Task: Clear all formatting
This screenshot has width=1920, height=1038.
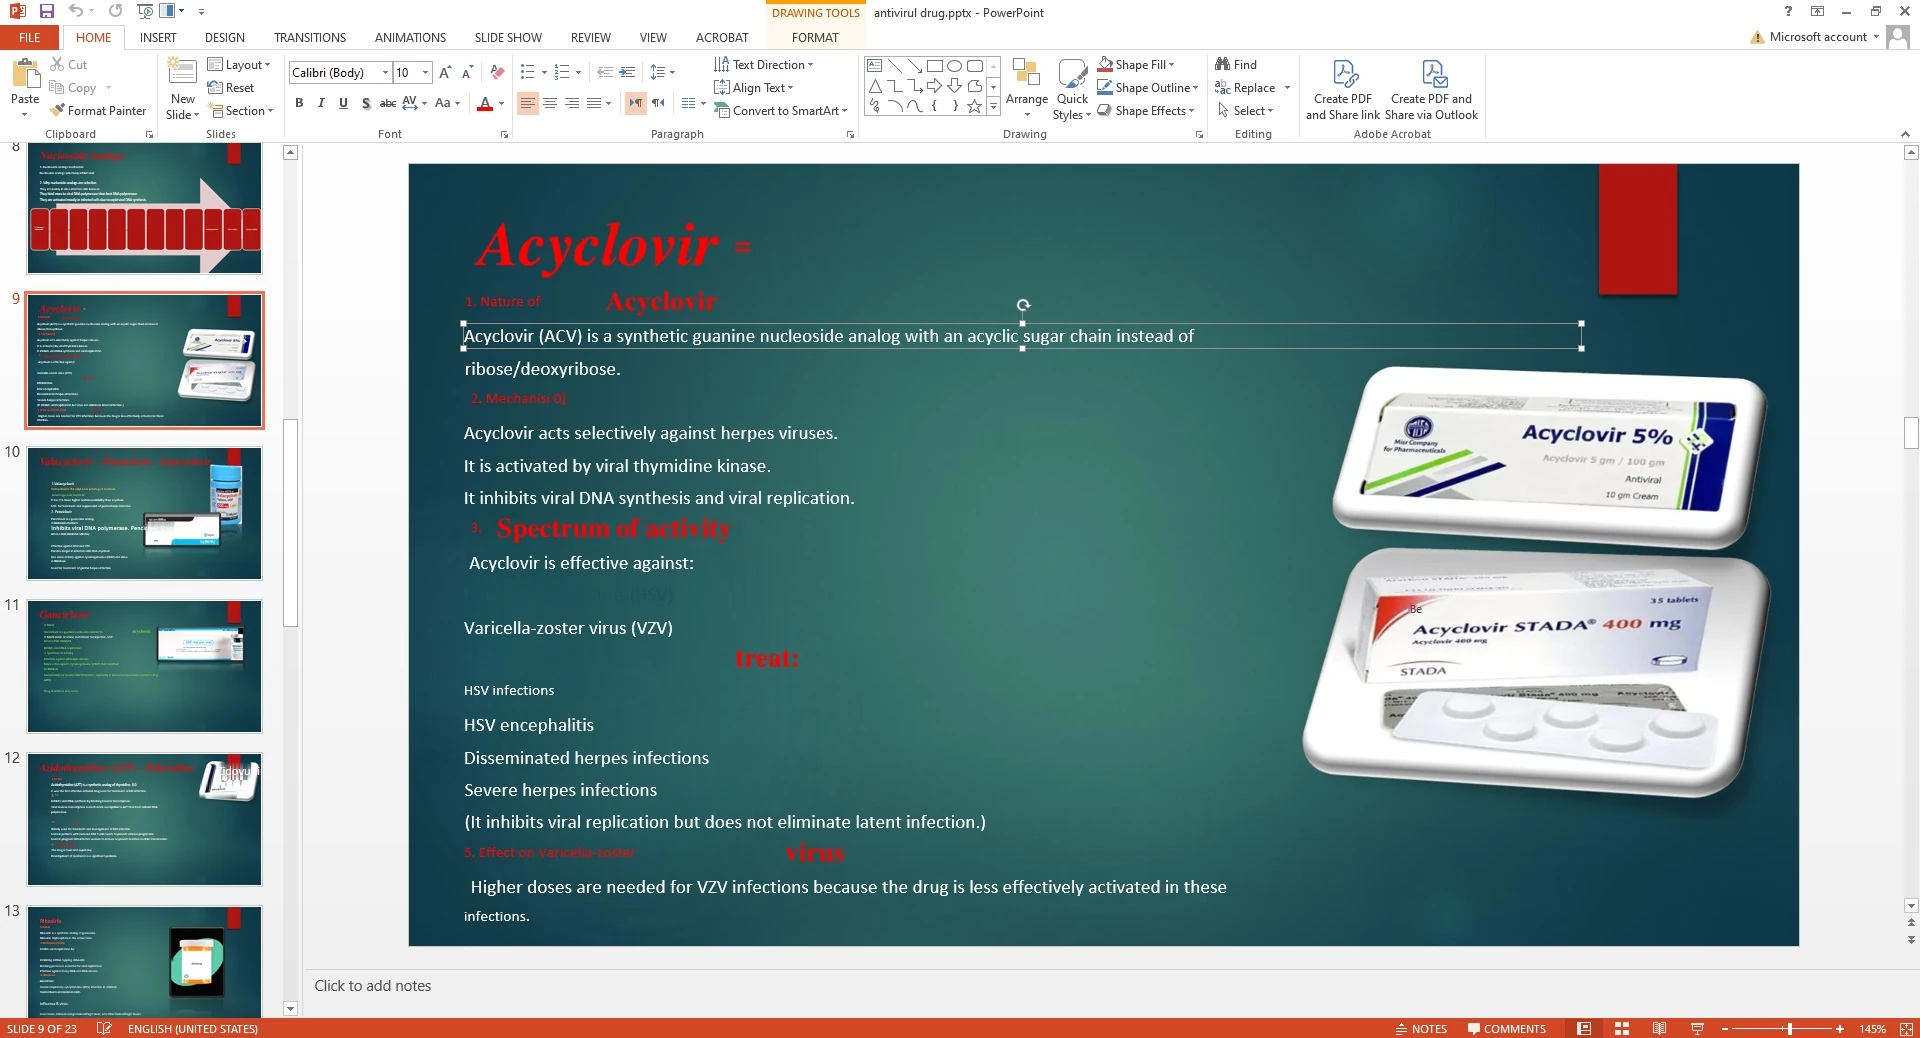Action: click(x=497, y=72)
